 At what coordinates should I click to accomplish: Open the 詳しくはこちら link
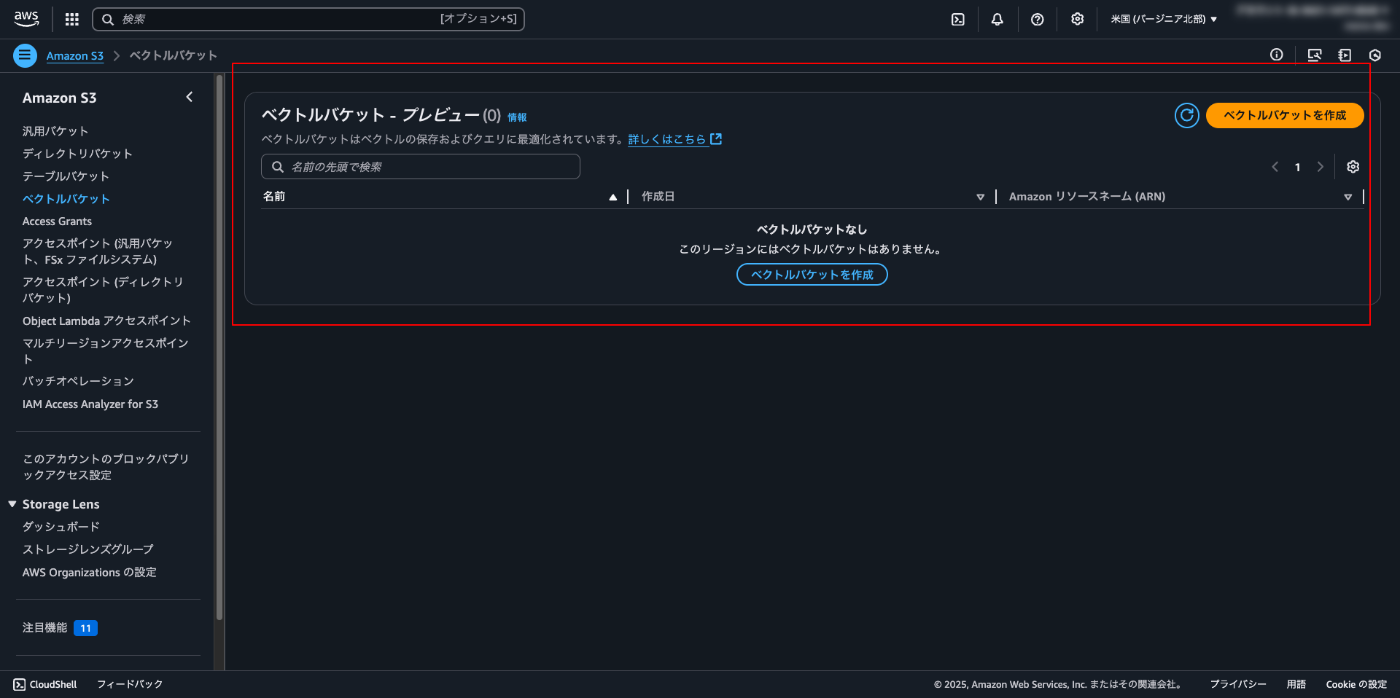coord(667,139)
